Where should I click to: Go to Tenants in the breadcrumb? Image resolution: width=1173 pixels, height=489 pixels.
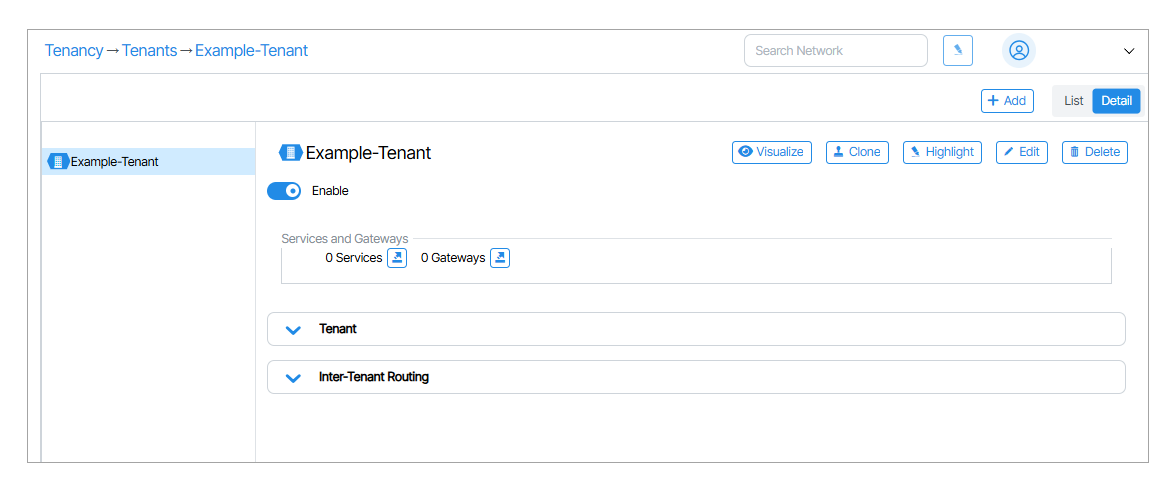coord(149,50)
